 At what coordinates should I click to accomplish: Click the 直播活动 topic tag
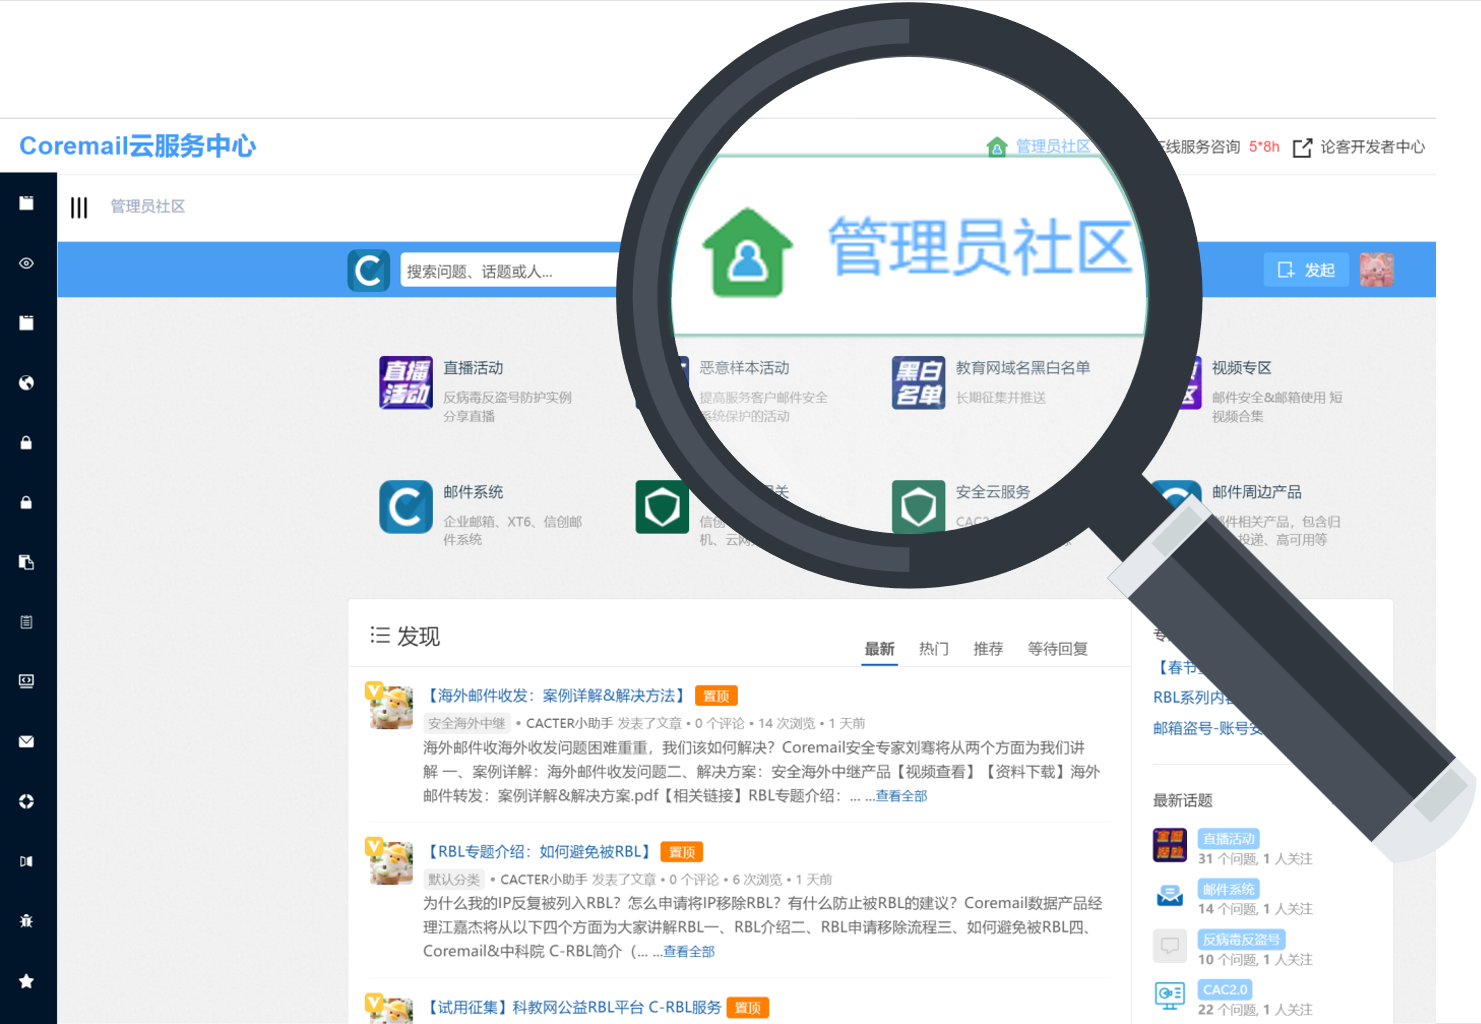point(1228,839)
